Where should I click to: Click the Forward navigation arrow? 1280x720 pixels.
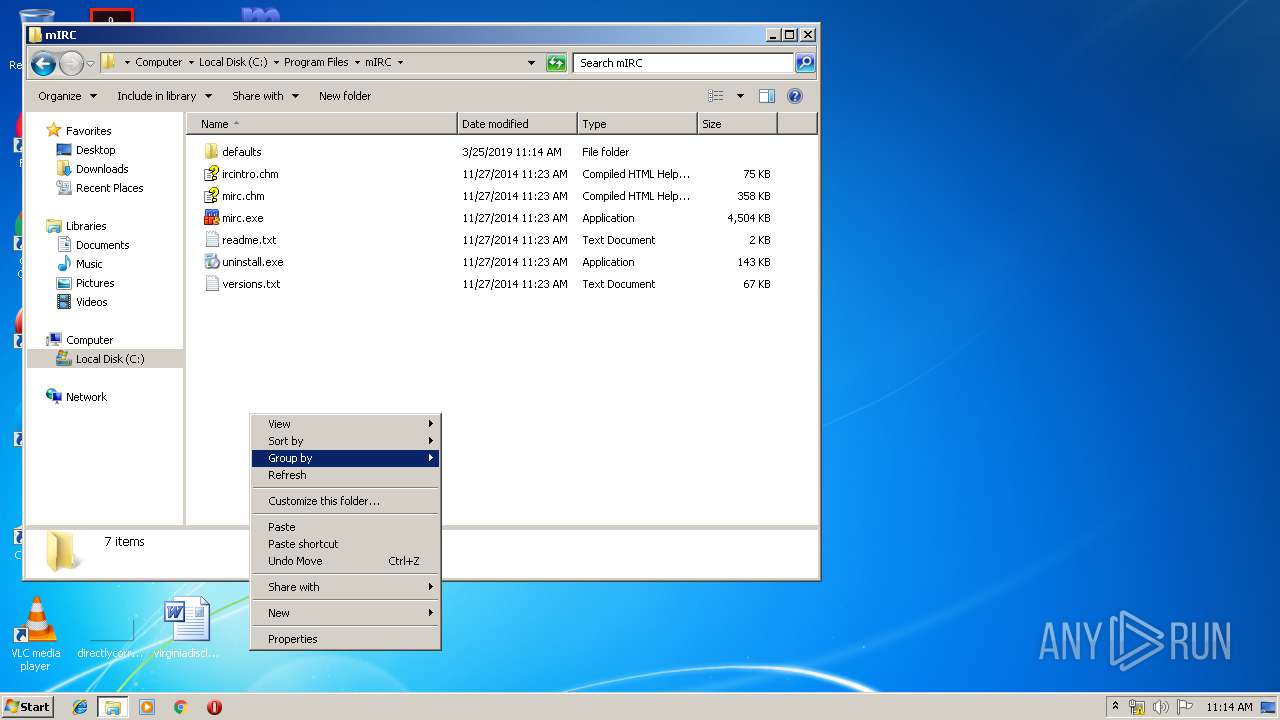(71, 64)
